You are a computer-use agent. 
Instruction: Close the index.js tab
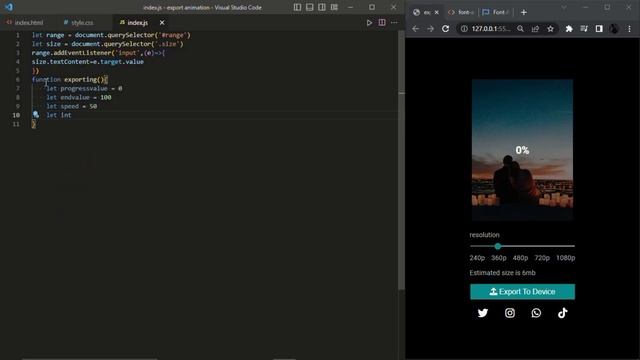click(162, 22)
